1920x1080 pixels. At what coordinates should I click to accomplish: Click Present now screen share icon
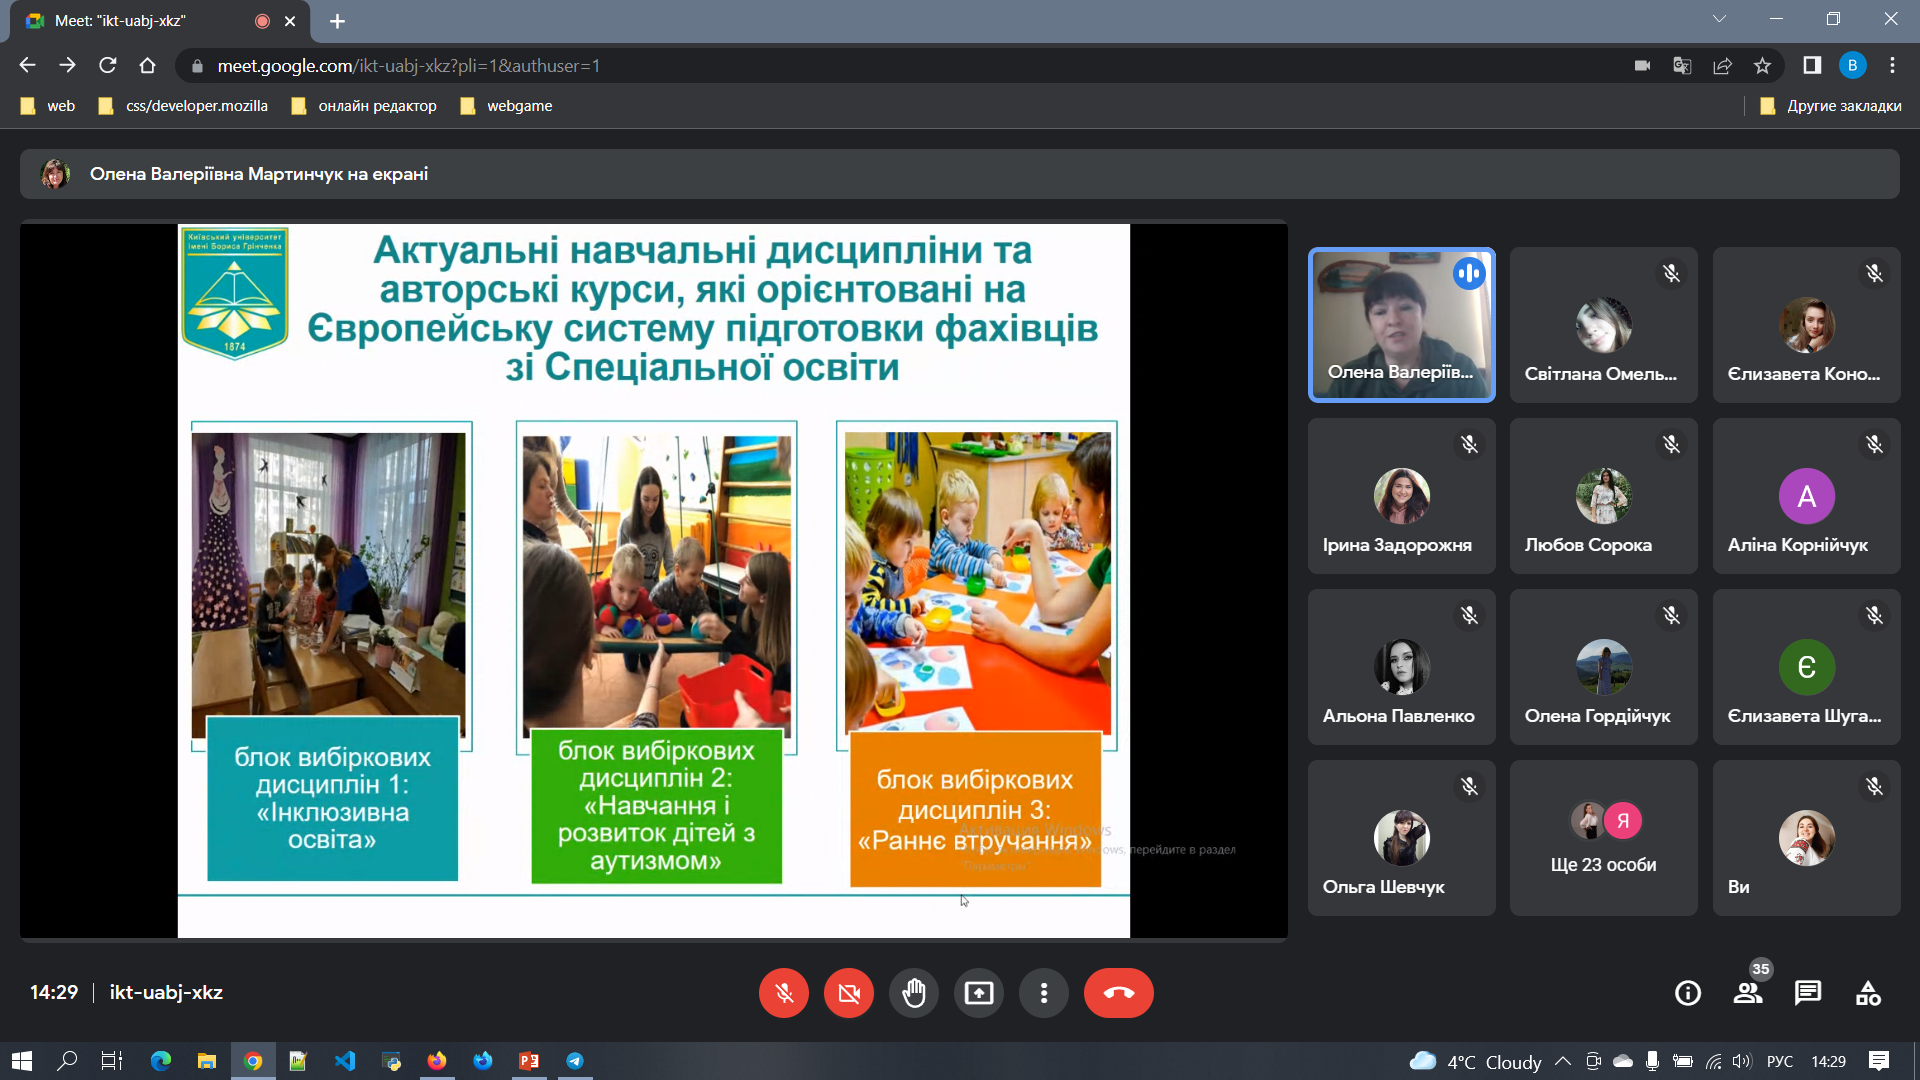978,993
